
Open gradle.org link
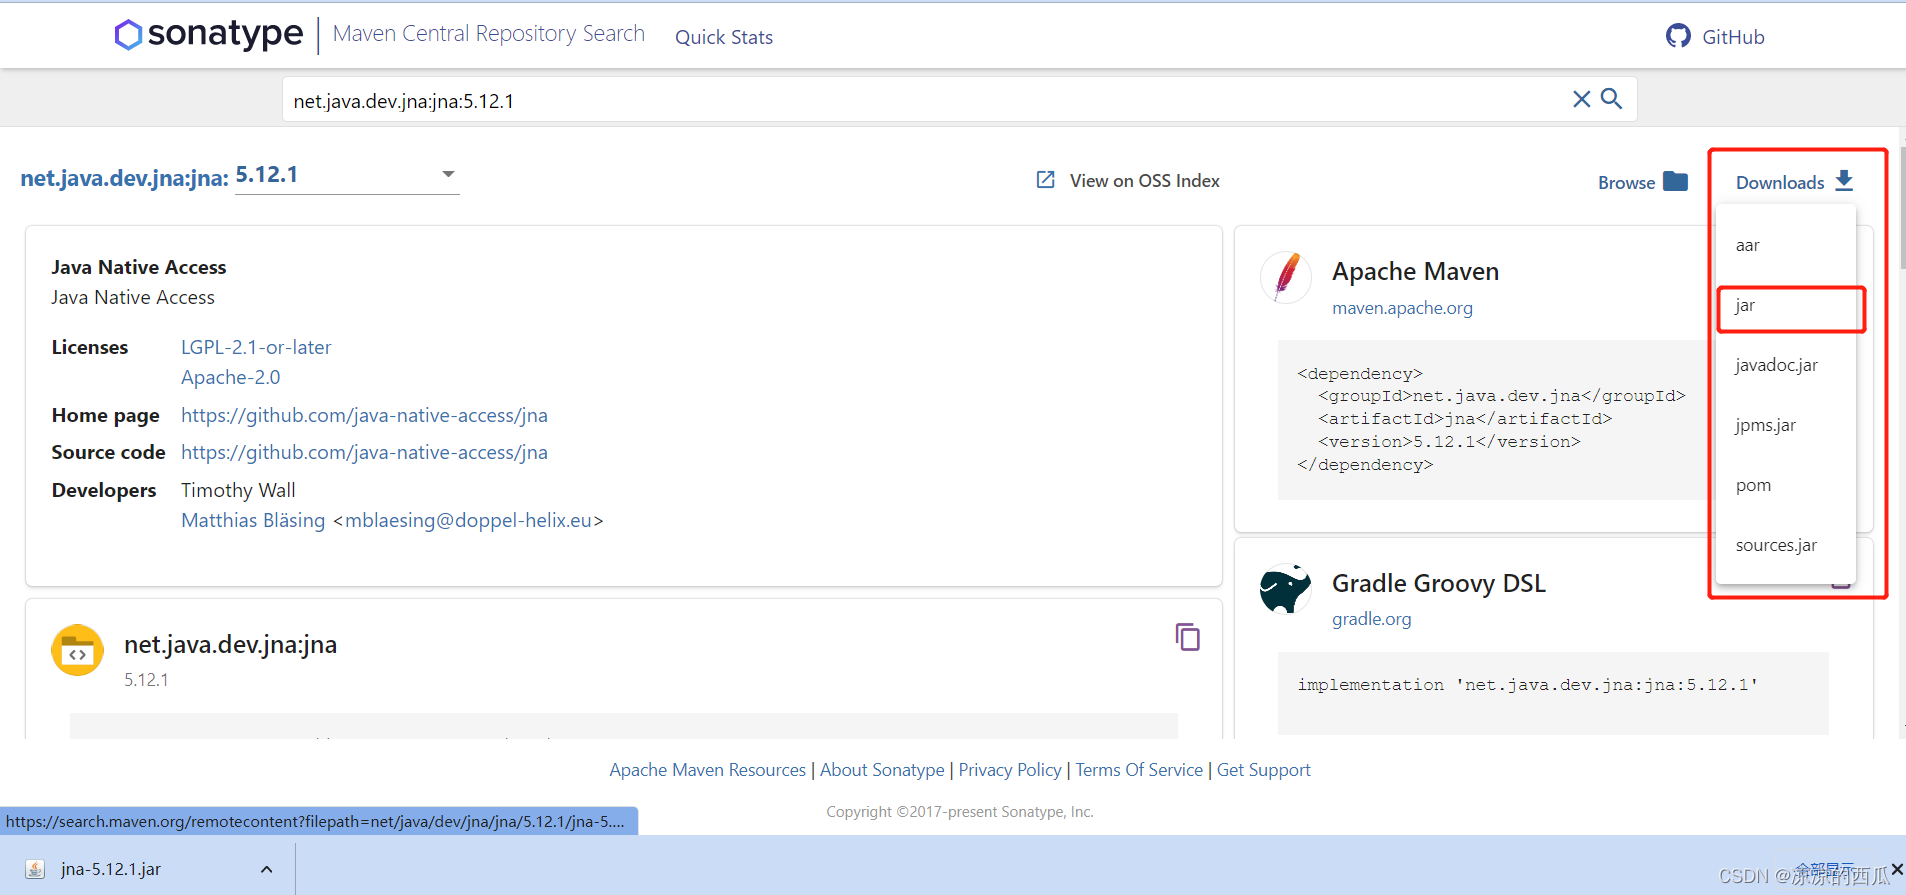click(x=1371, y=619)
